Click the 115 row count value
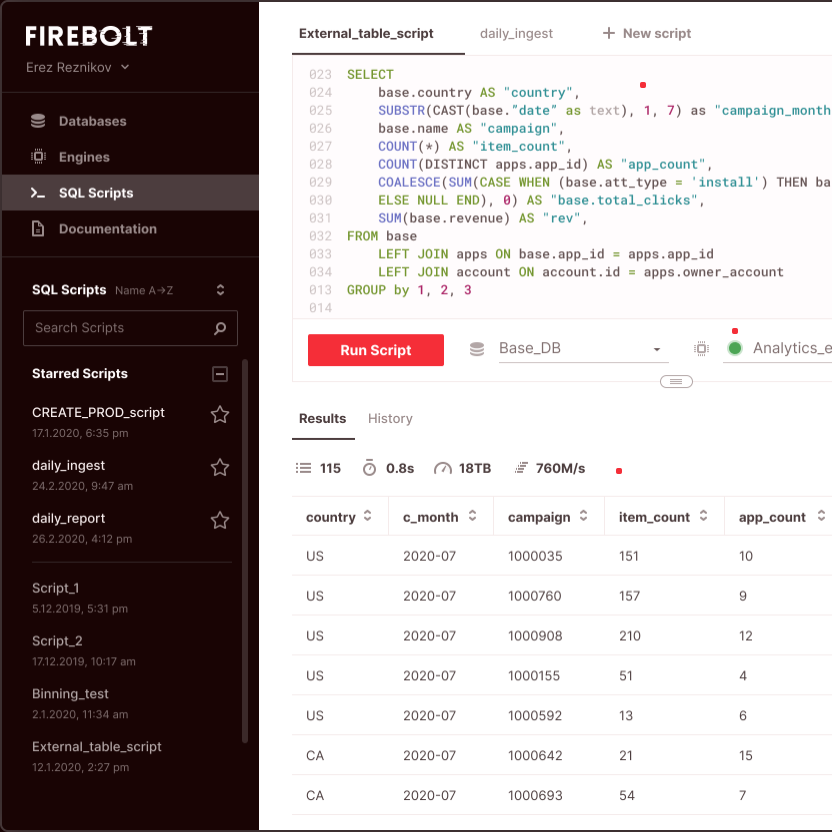Image resolution: width=832 pixels, height=832 pixels. pyautogui.click(x=330, y=468)
